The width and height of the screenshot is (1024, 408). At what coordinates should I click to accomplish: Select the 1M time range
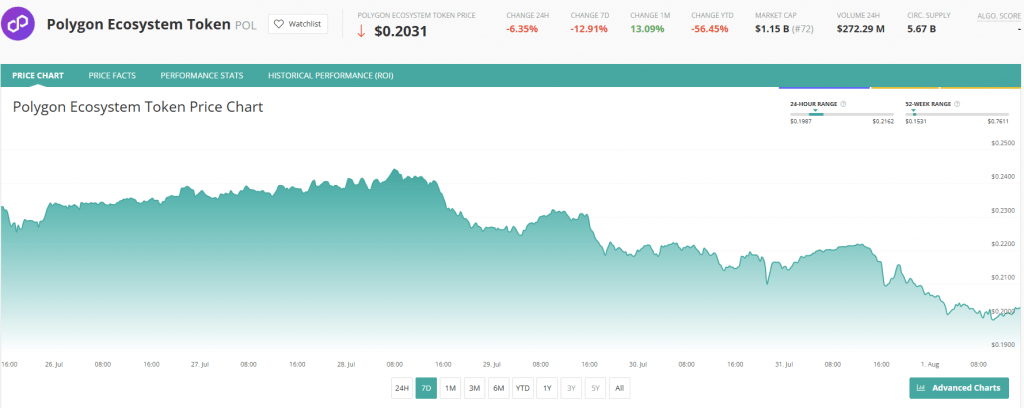[450, 388]
